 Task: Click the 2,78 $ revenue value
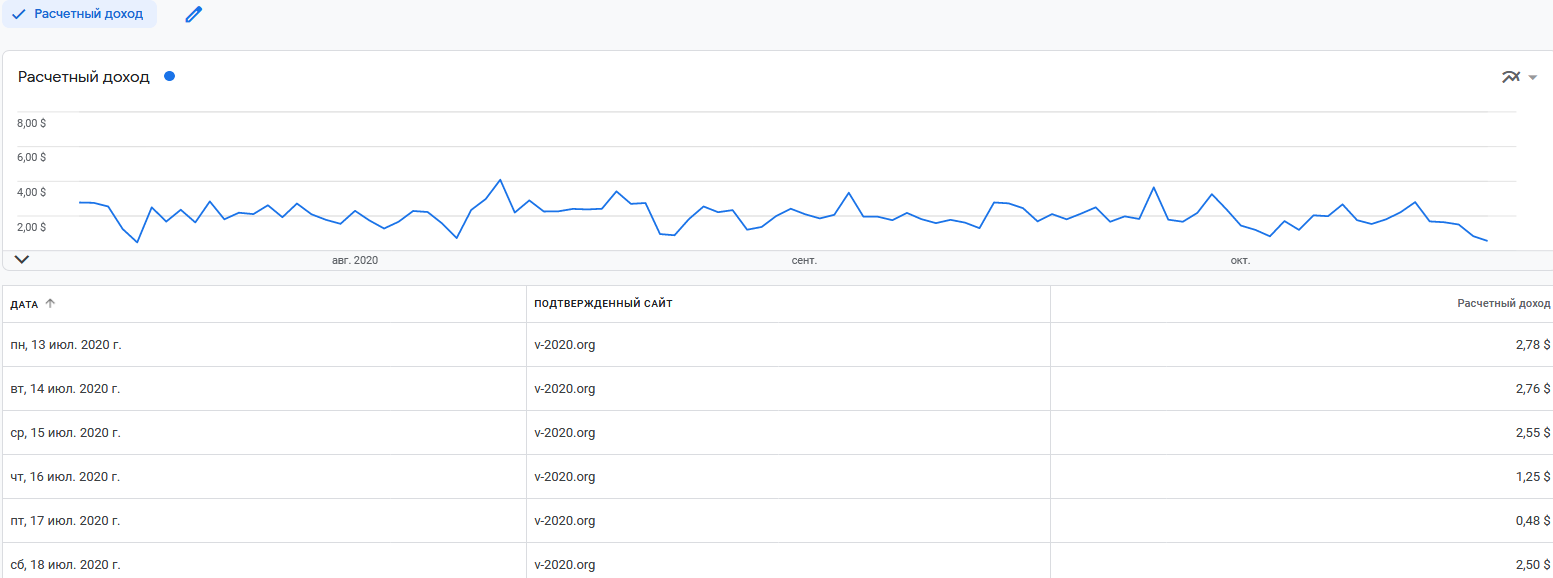(1532, 345)
